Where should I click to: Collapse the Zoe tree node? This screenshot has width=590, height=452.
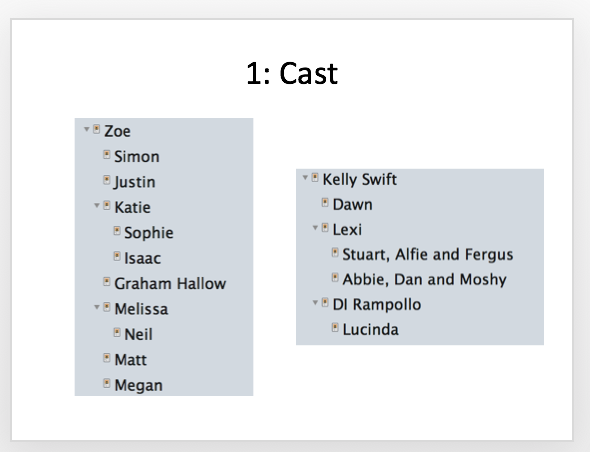pos(87,129)
